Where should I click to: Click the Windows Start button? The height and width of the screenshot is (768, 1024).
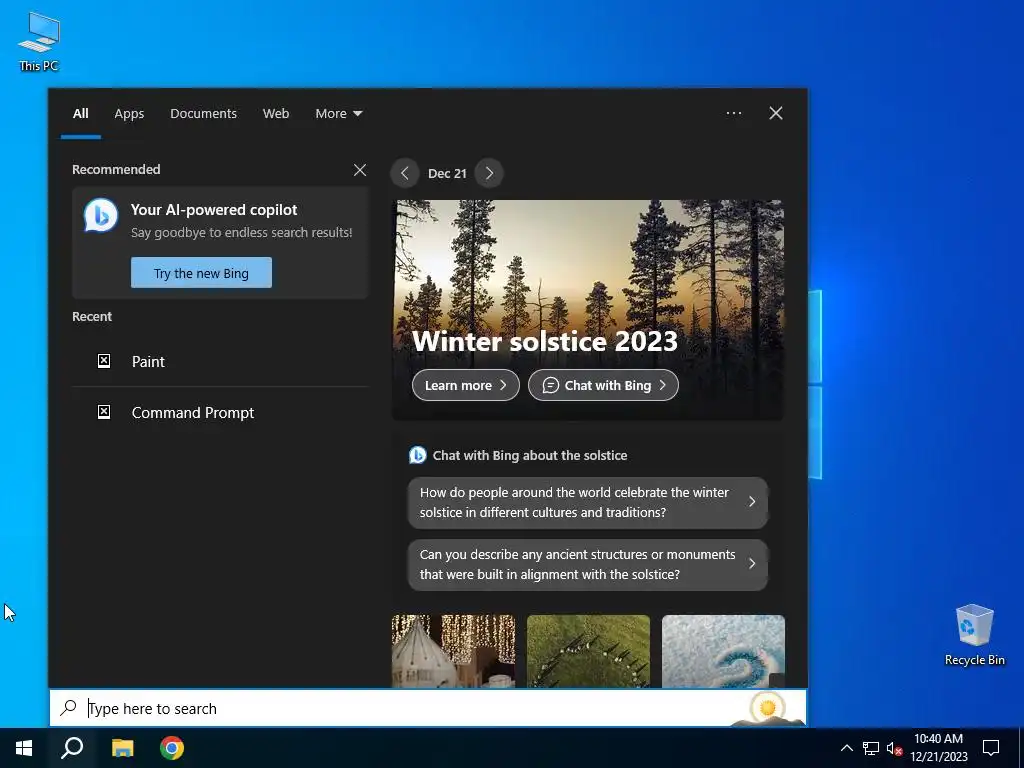point(24,748)
